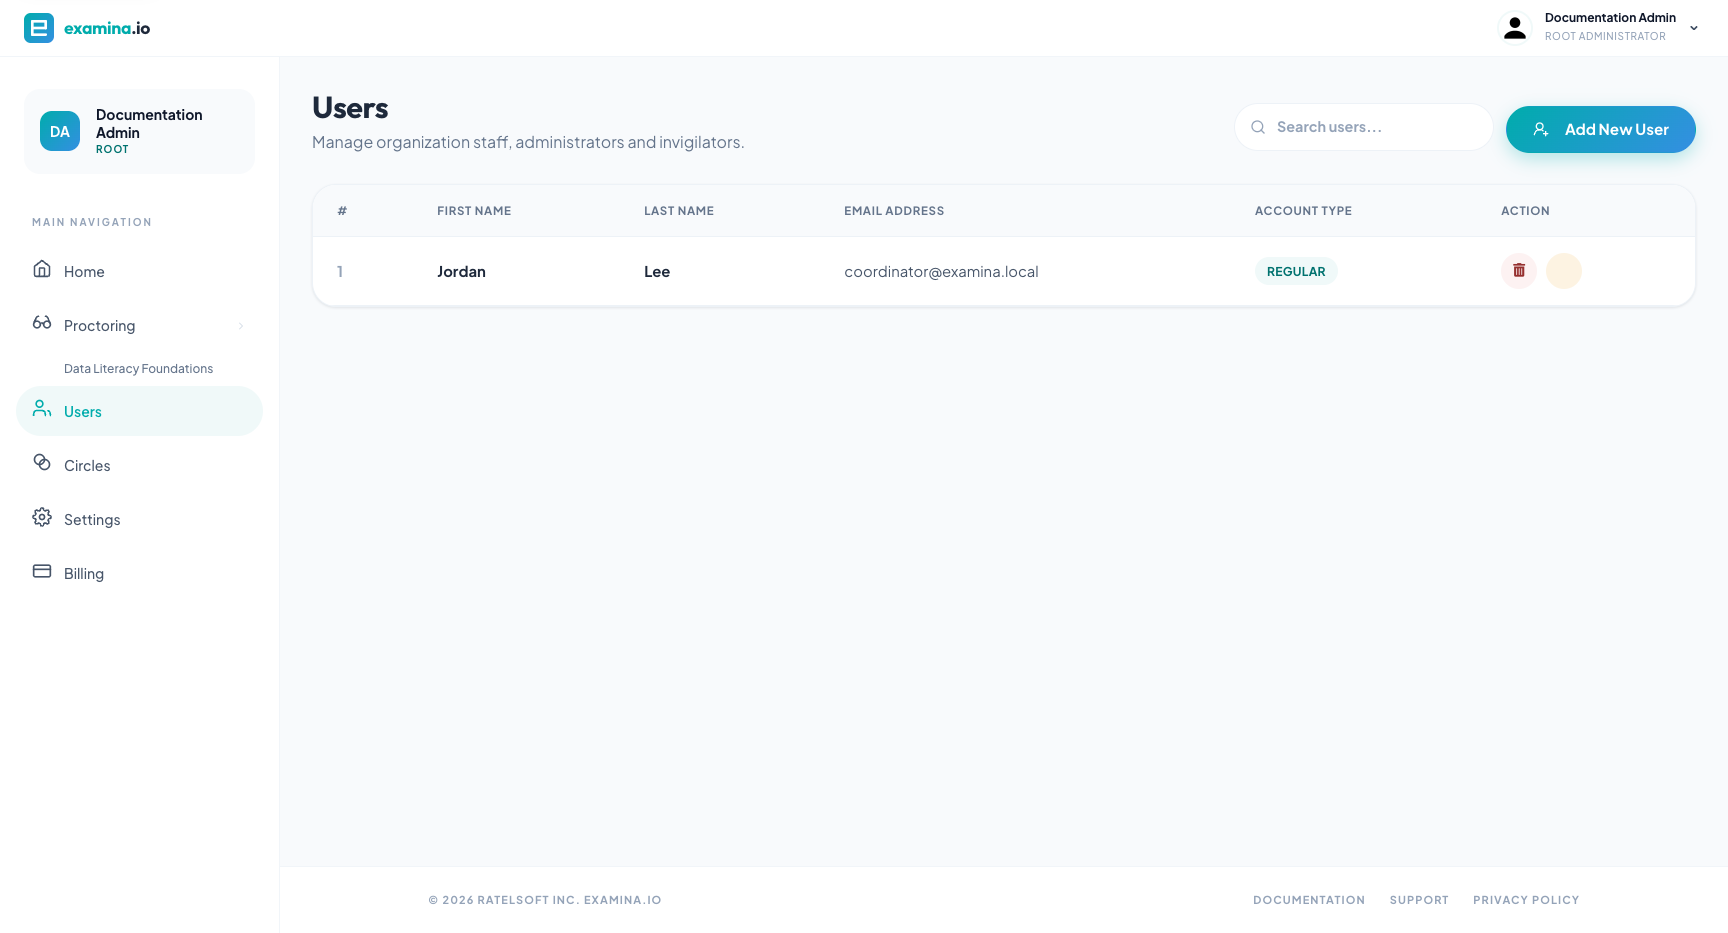Open Data Literacy Foundations sub-item

(138, 369)
